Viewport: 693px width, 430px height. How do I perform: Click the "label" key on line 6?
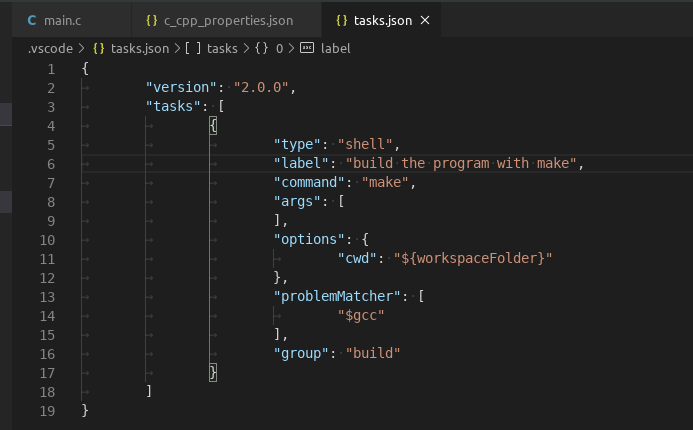[x=301, y=164]
